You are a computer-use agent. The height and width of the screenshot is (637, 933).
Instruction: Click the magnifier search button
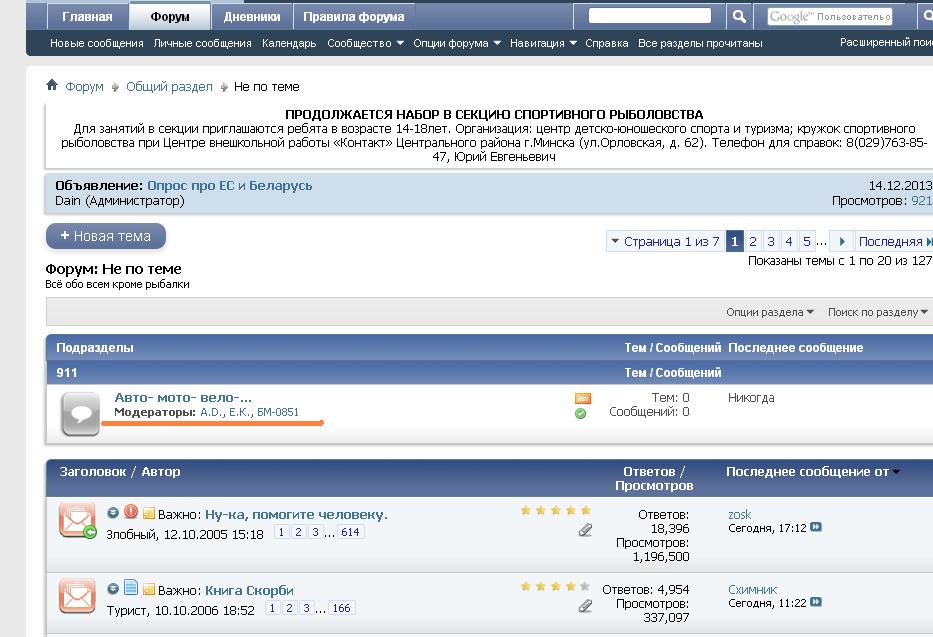coord(738,17)
